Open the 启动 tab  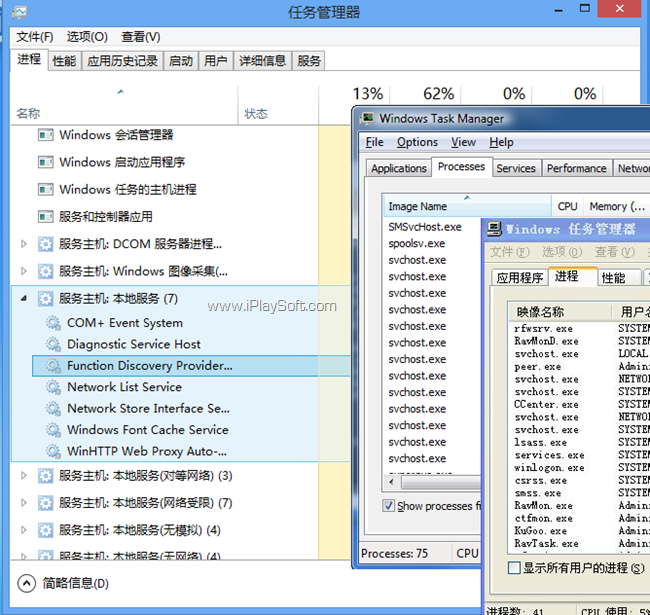181,61
